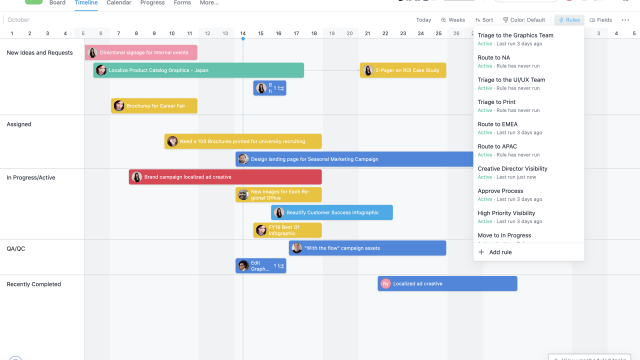Open the three-dot more options menu

point(625,20)
